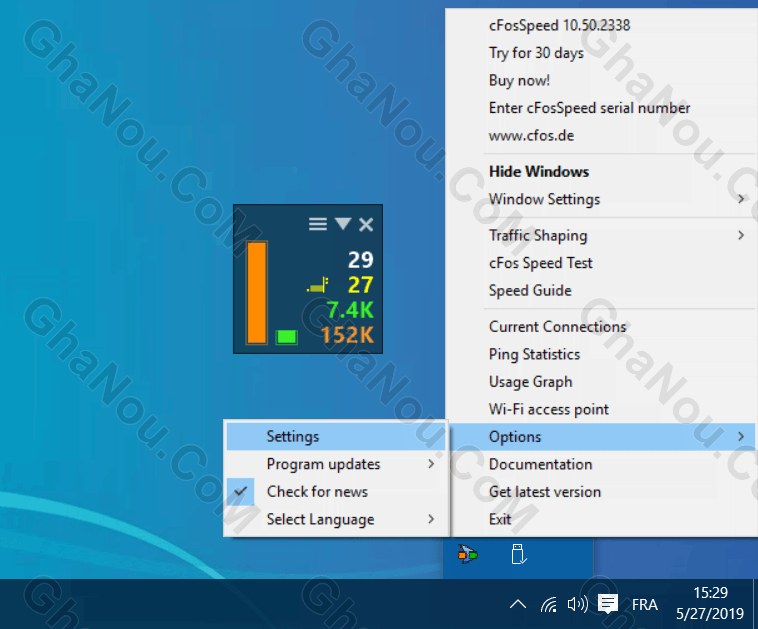This screenshot has width=758, height=629.
Task: Click the volume speaker taskbar icon
Action: pyautogui.click(x=577, y=604)
